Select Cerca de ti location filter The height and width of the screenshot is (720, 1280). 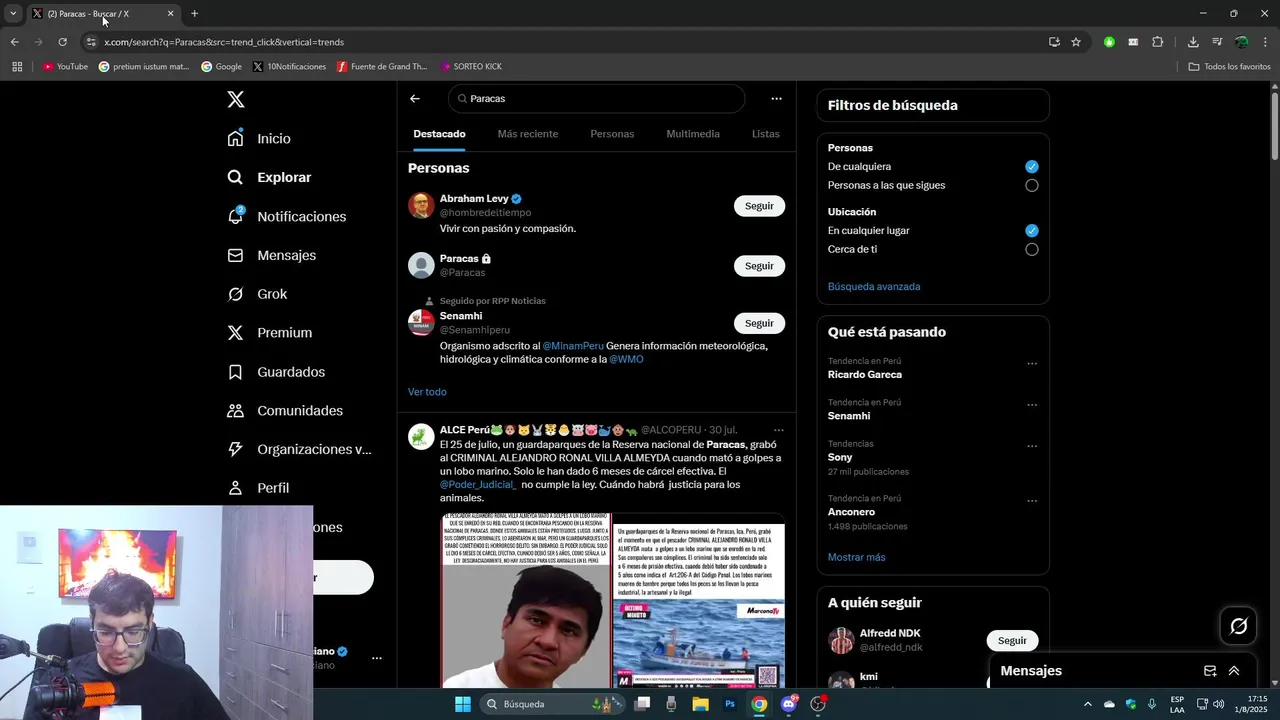tap(1032, 249)
